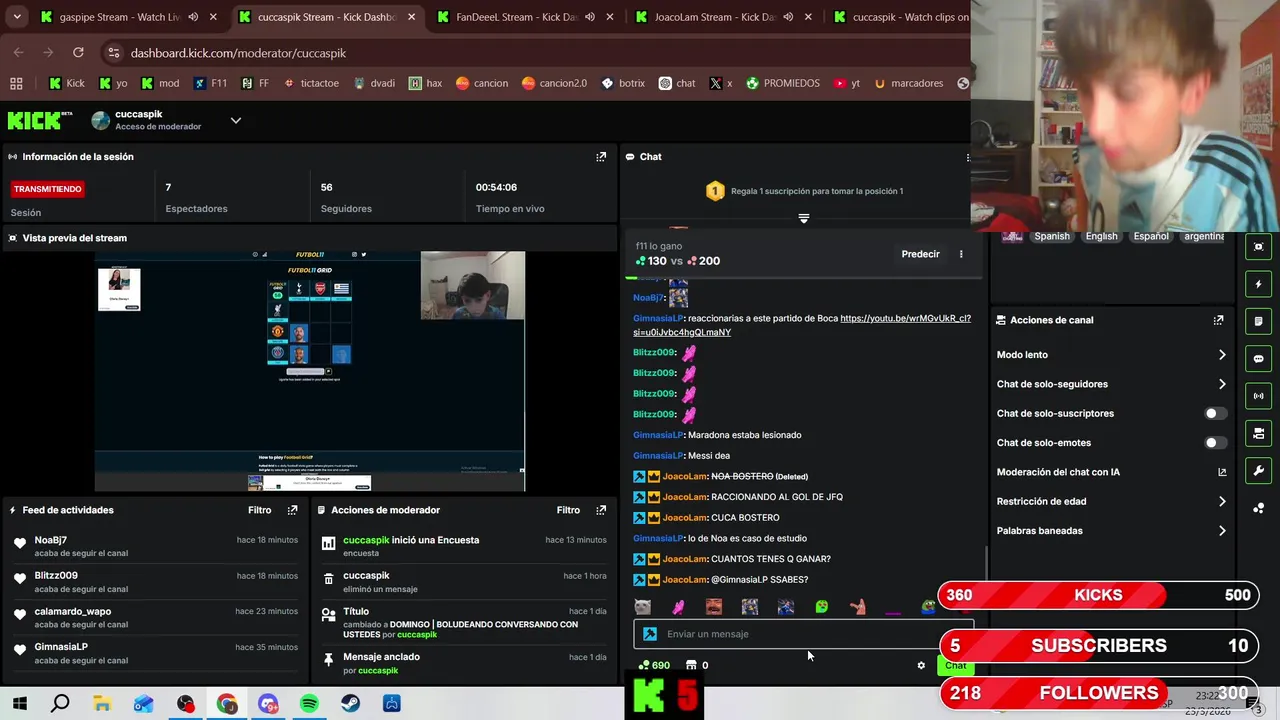Open the YouTube link from GimnasiaLP
The height and width of the screenshot is (720, 1280).
point(802,325)
